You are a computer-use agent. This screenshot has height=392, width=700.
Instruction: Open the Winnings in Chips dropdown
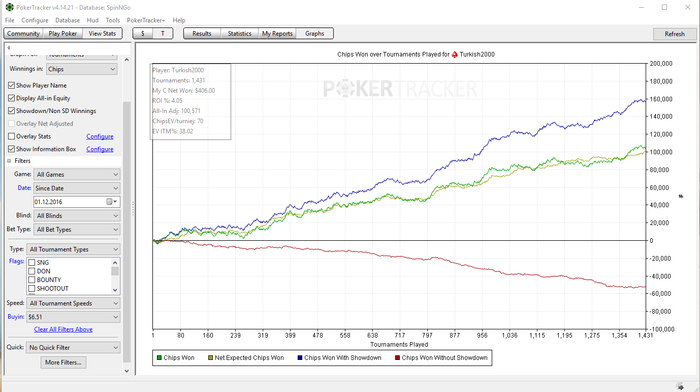point(82,69)
